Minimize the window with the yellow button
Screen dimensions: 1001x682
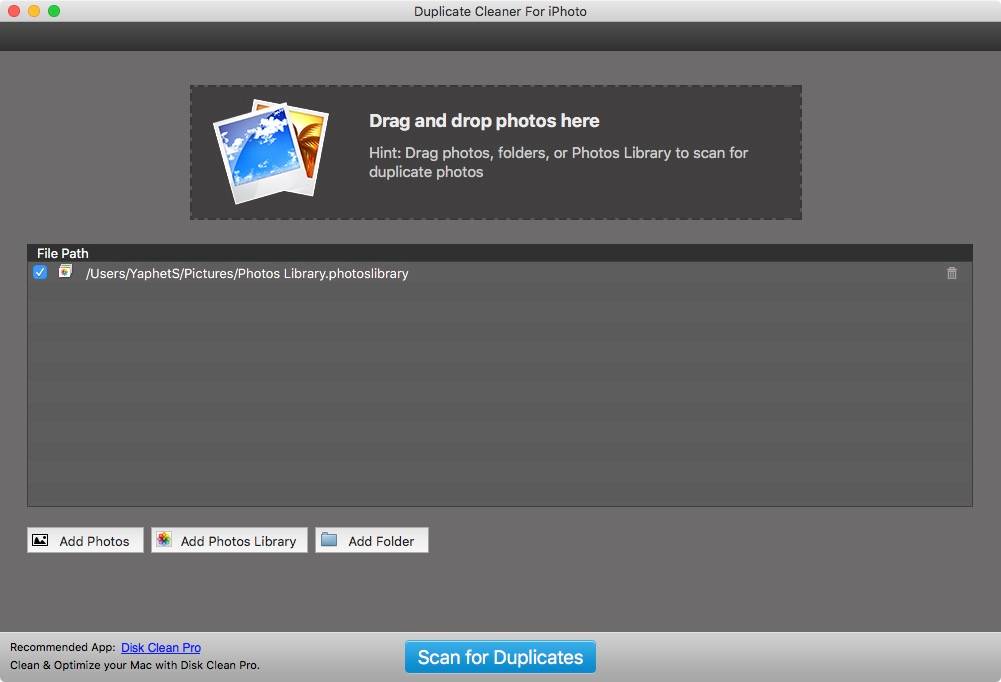coord(34,11)
